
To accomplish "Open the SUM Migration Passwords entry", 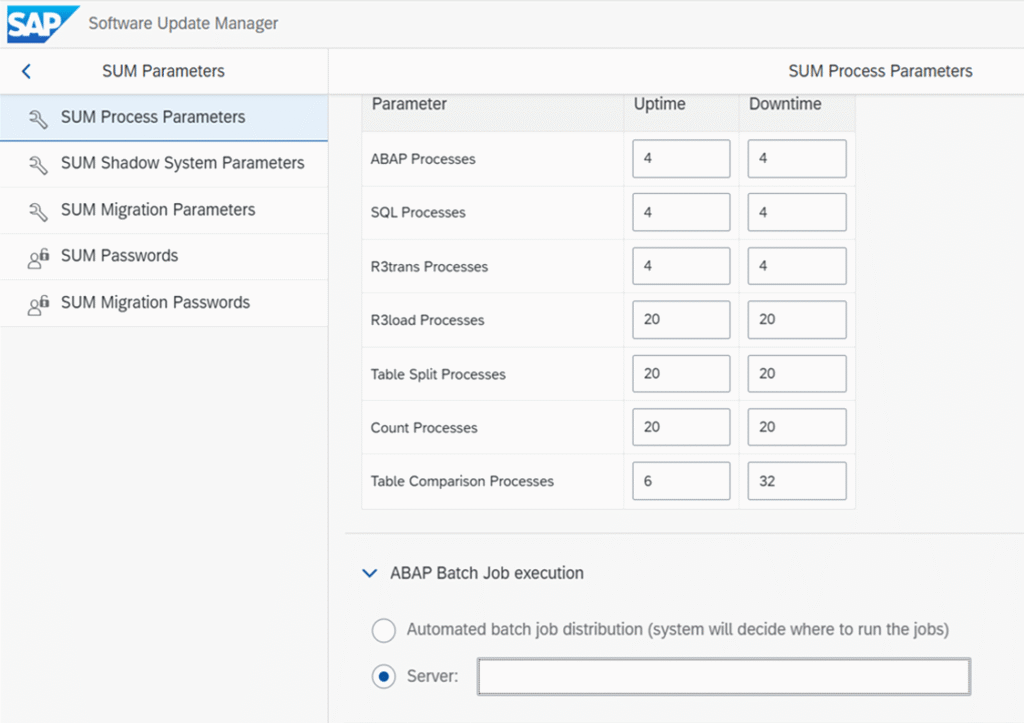I will coord(155,303).
